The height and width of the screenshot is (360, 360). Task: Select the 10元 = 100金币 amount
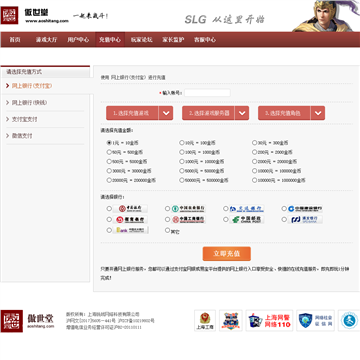click(x=182, y=143)
